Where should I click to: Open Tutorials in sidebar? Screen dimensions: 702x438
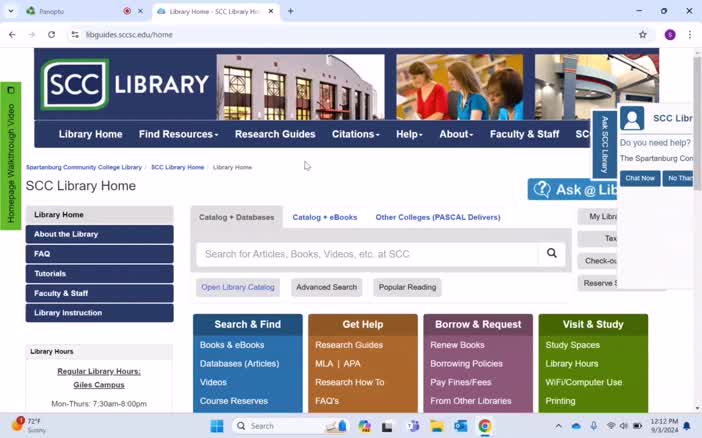(x=99, y=274)
